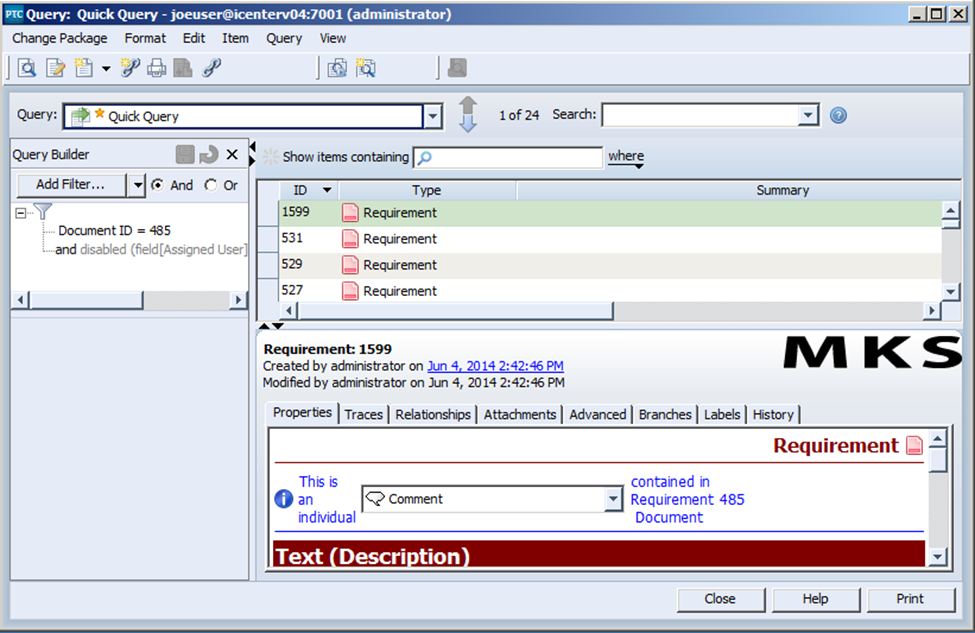This screenshot has width=975, height=633.
Task: Switch to the Labels tab
Action: pyautogui.click(x=722, y=414)
